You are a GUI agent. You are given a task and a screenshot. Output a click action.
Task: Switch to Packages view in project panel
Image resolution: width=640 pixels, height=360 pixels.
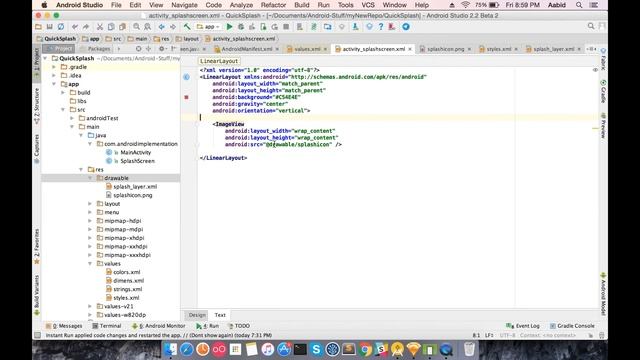coord(96,49)
